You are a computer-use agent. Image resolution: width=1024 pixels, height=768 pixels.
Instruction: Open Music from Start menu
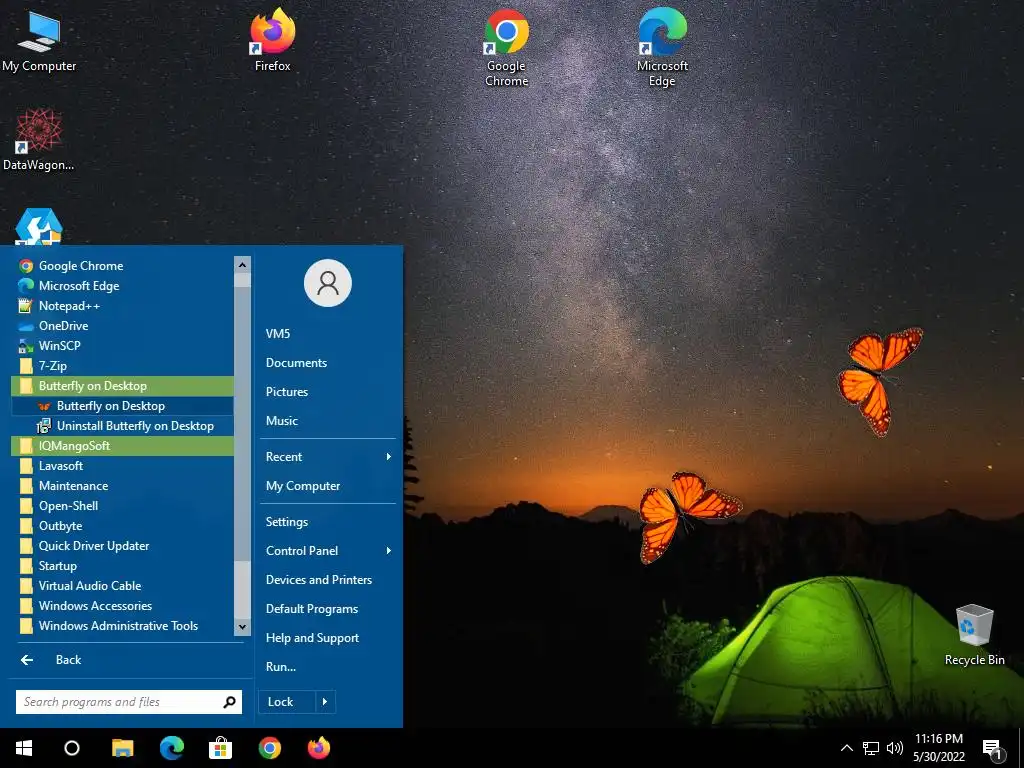[x=328, y=421]
